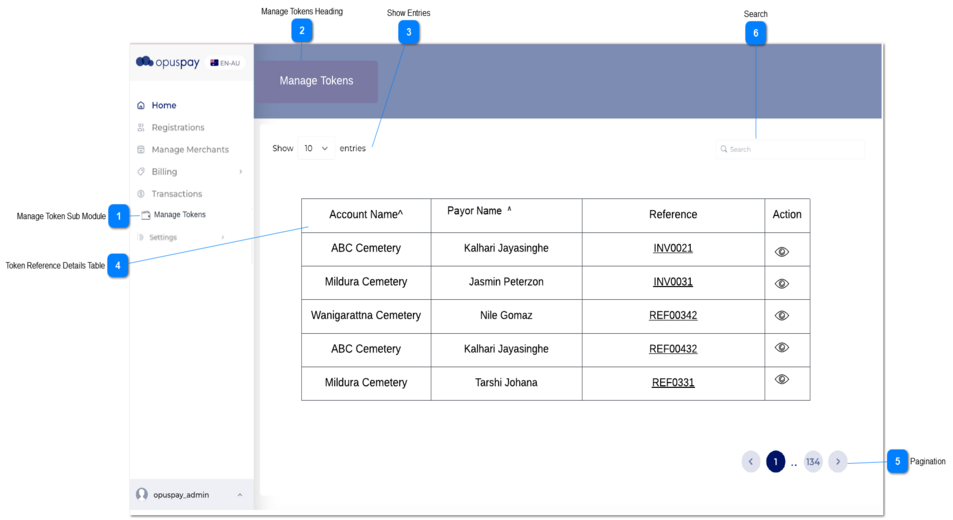Screen dimensions: 953x520
Task: Open the Registrations menu item
Action: [x=178, y=128]
